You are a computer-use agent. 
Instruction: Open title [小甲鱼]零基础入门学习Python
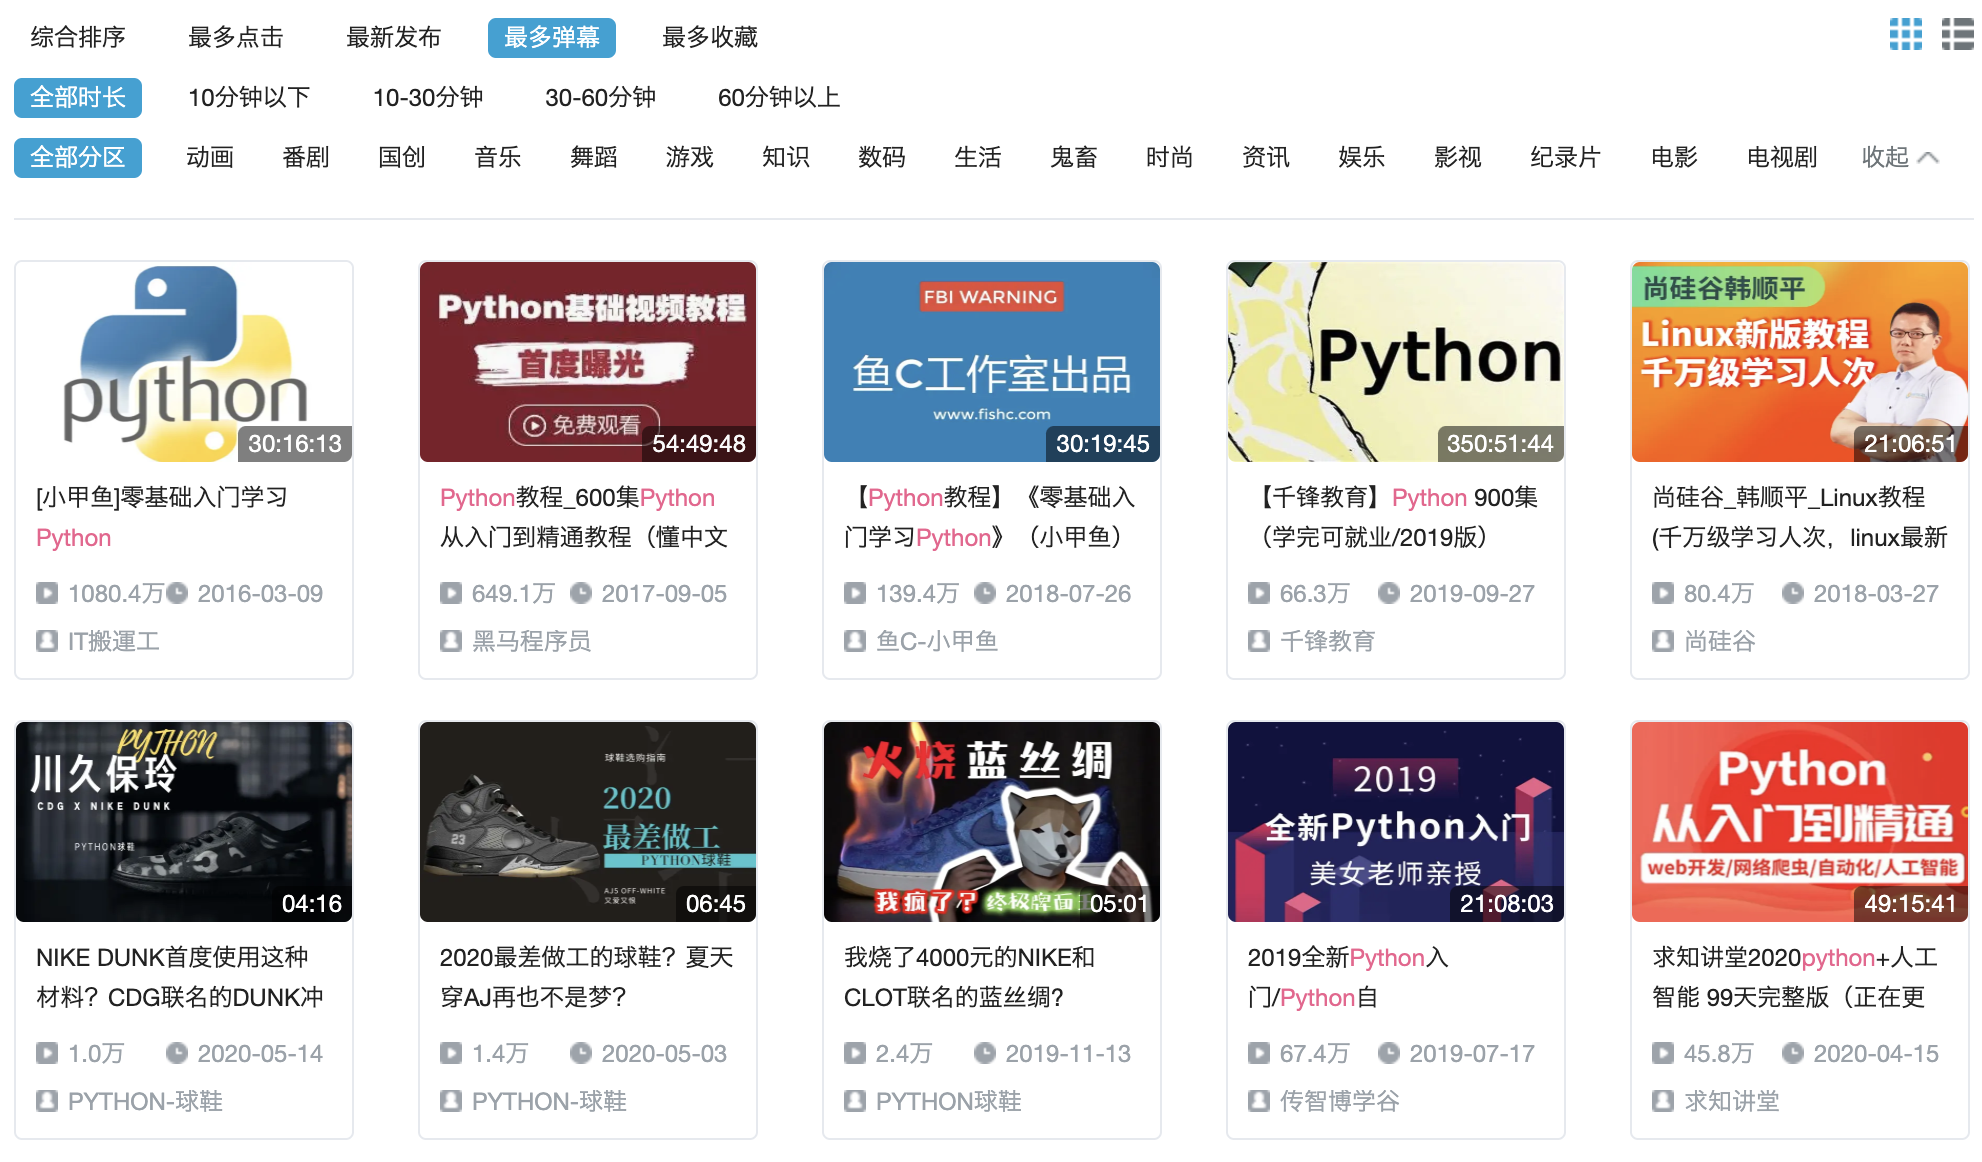[x=162, y=517]
